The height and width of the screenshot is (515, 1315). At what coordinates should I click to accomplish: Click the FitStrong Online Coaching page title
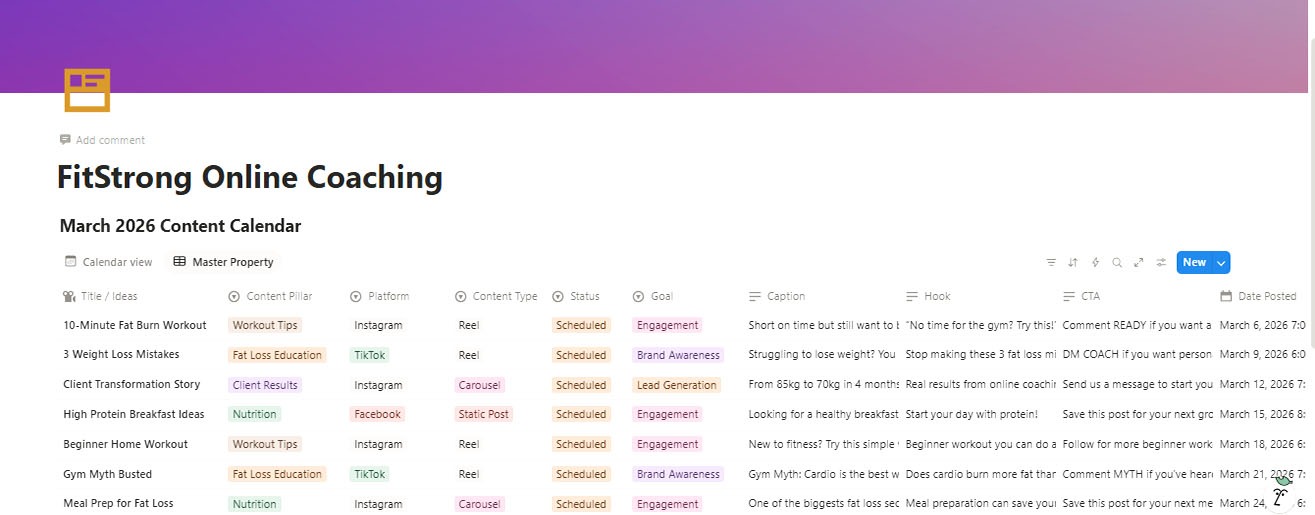tap(250, 177)
